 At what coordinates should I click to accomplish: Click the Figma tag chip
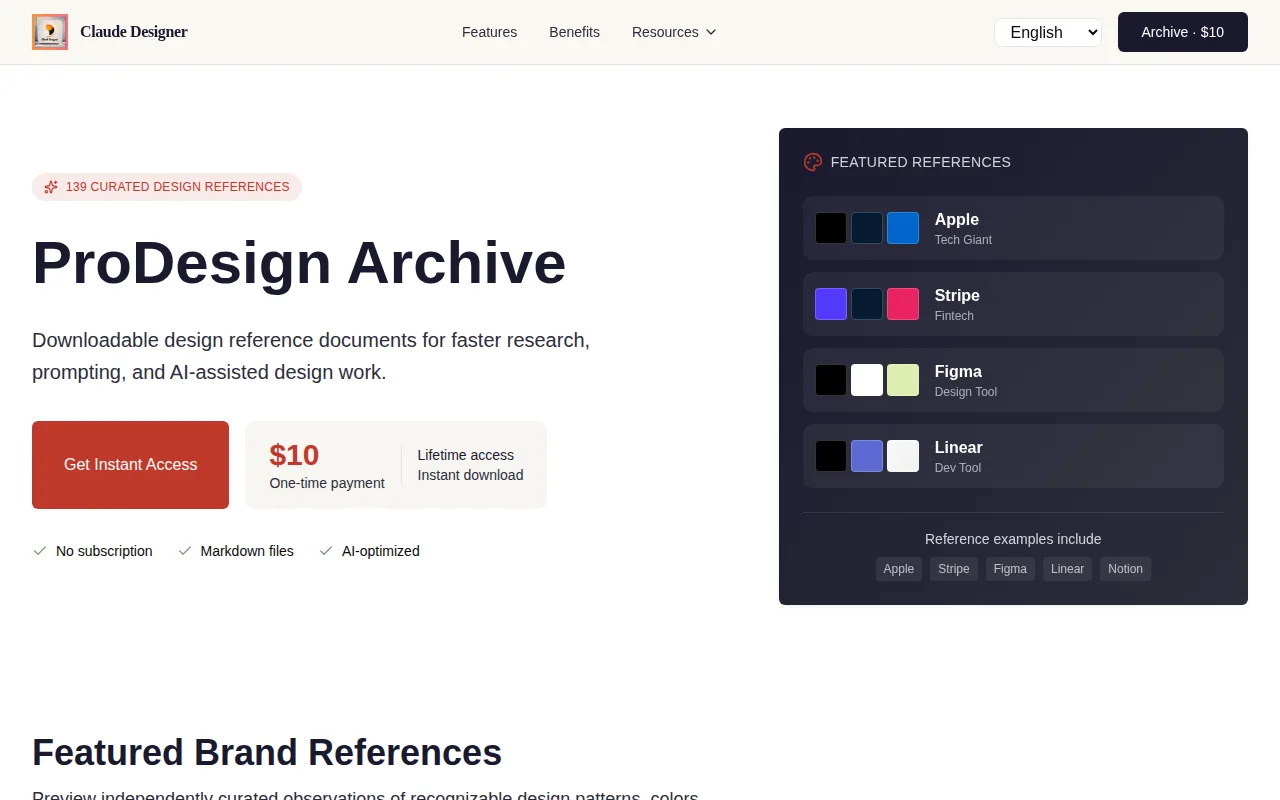[x=1010, y=569]
